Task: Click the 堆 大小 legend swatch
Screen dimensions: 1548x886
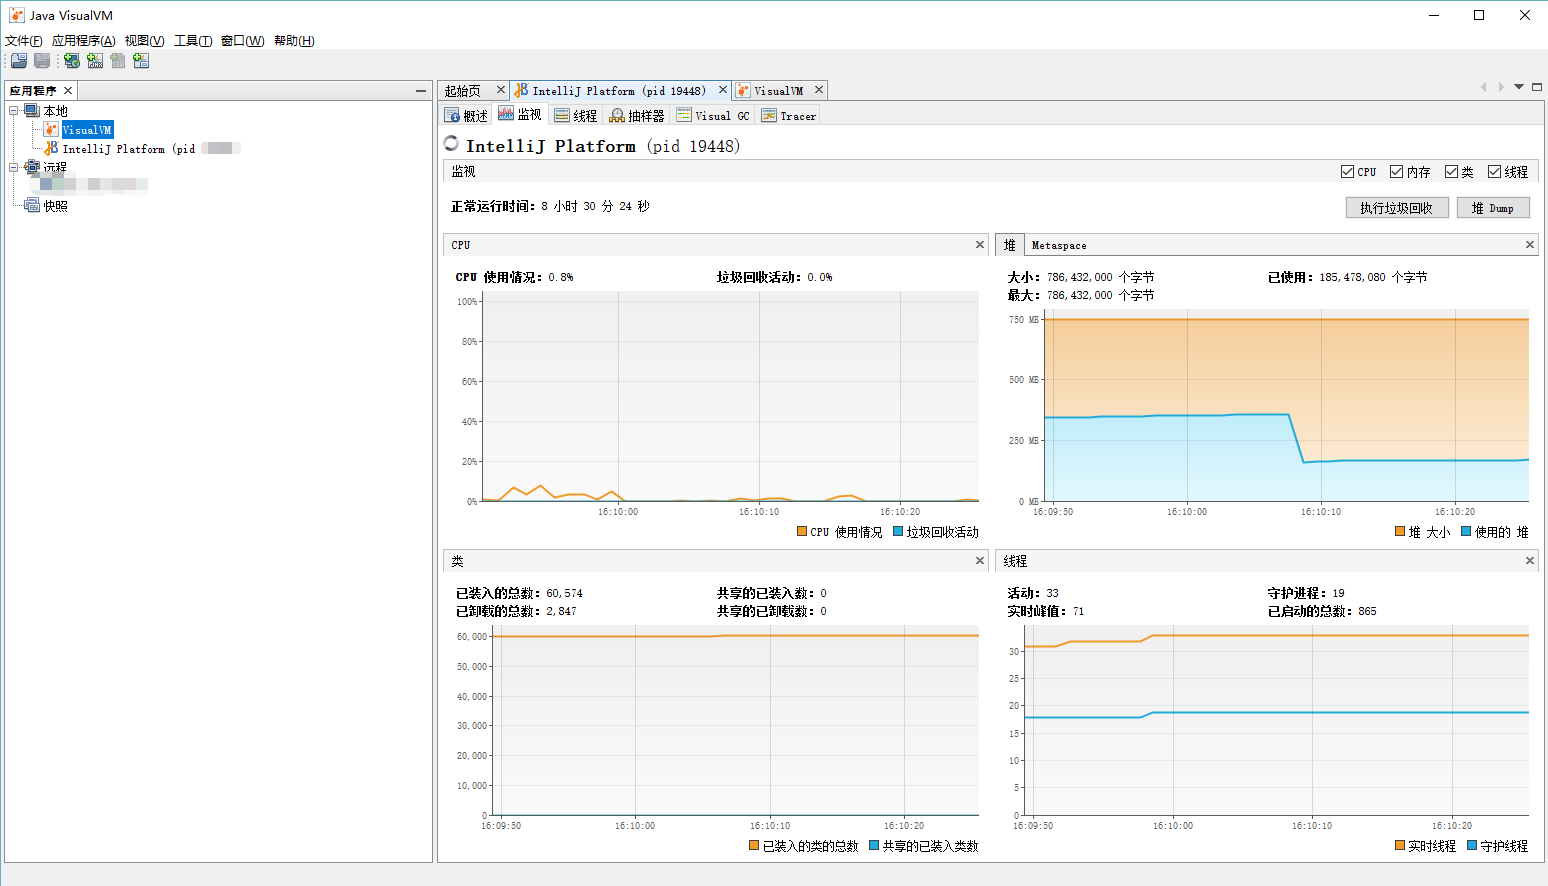Action: click(x=1400, y=532)
